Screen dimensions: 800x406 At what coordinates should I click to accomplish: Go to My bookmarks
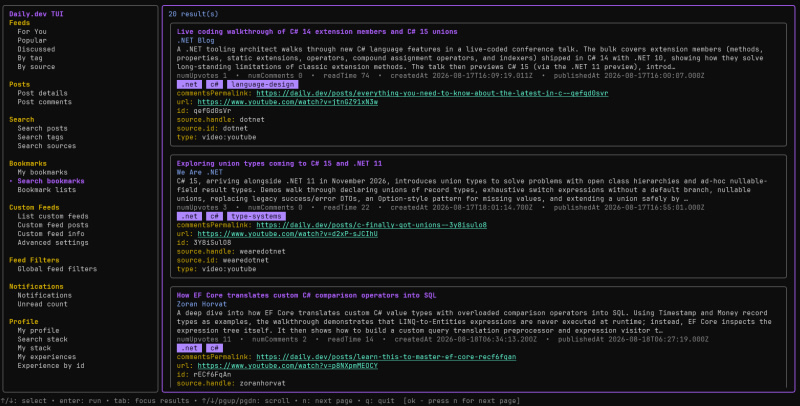[x=42, y=172]
